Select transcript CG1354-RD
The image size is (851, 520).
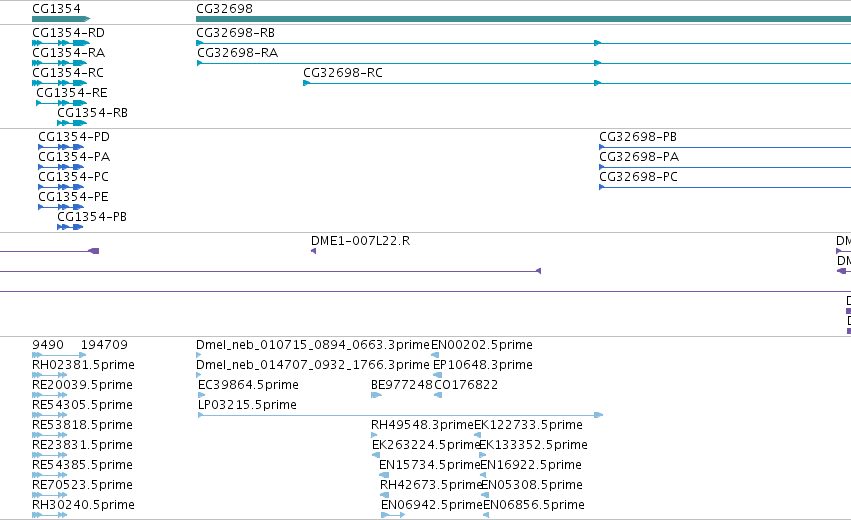coord(68,33)
